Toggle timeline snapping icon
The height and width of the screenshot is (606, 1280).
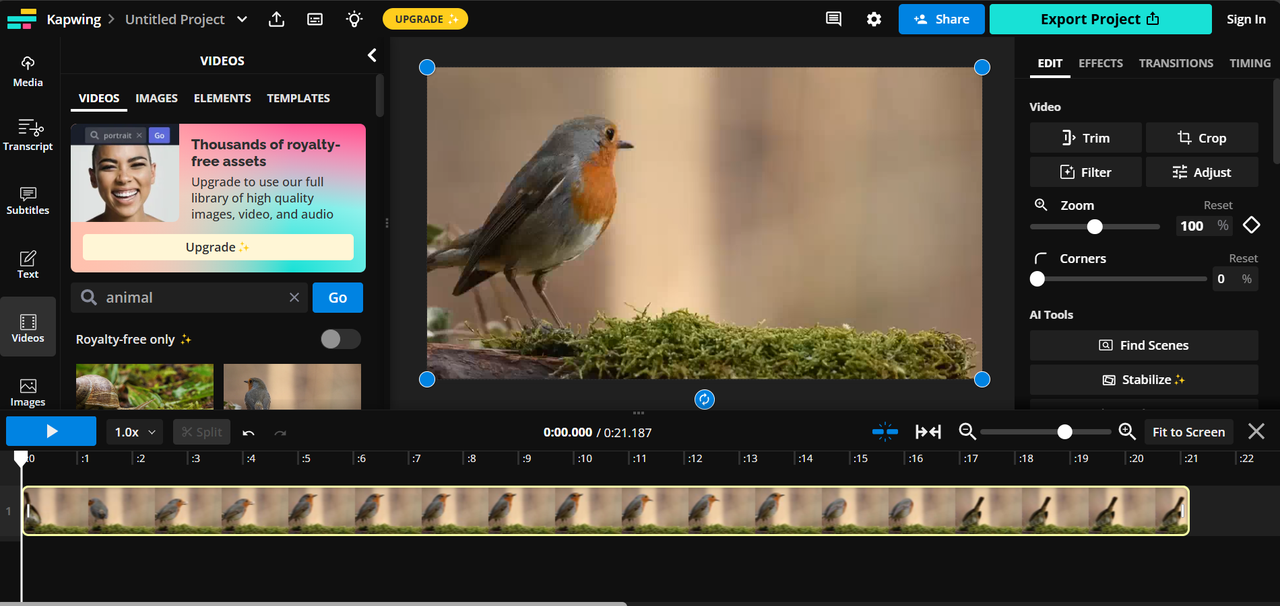(885, 431)
